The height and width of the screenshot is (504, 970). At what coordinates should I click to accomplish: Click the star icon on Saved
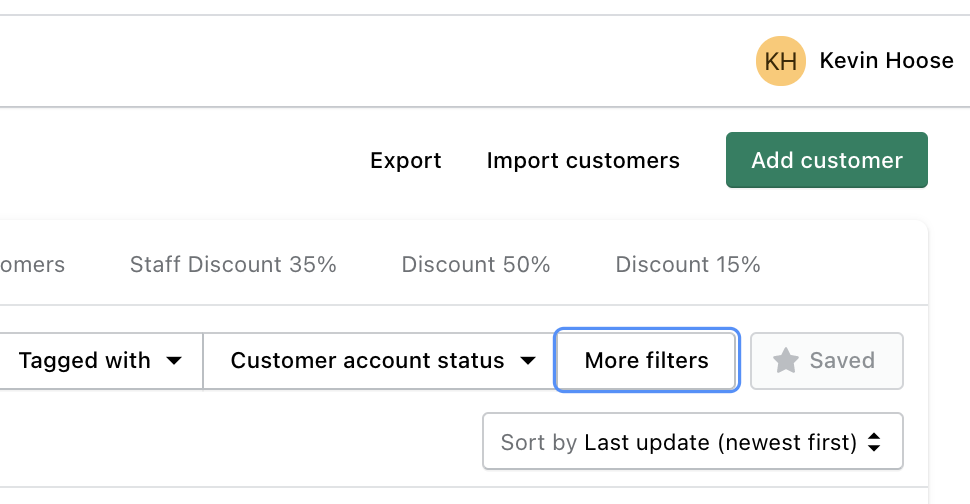pyautogui.click(x=786, y=361)
